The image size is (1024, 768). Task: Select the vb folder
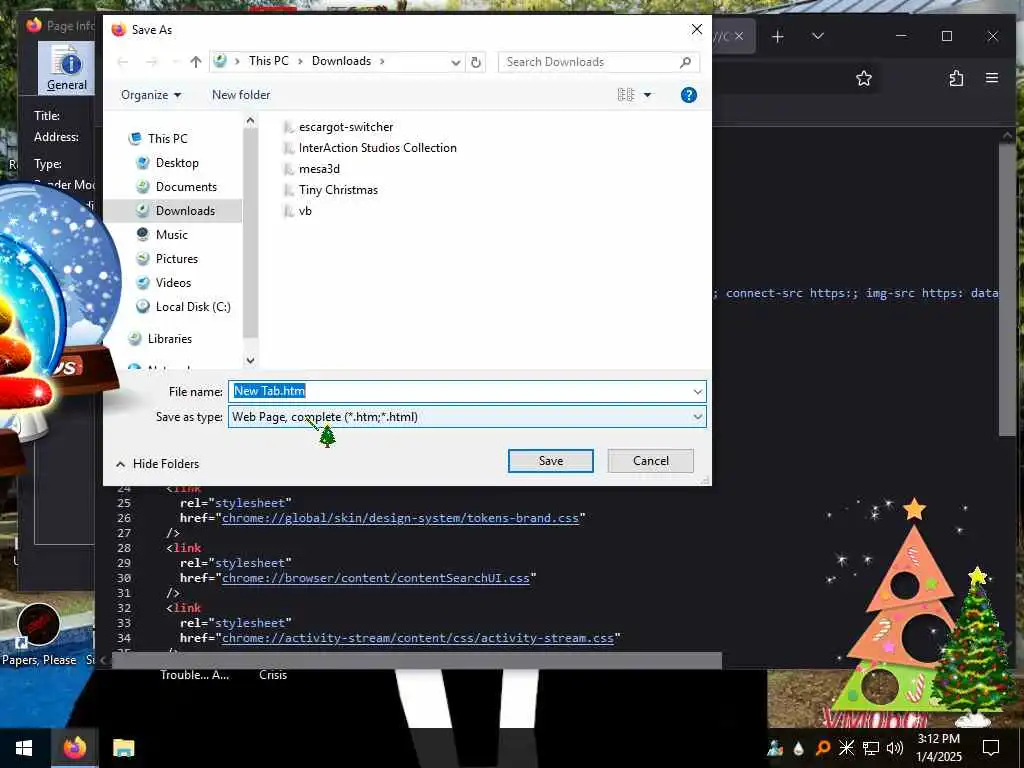pos(298,211)
